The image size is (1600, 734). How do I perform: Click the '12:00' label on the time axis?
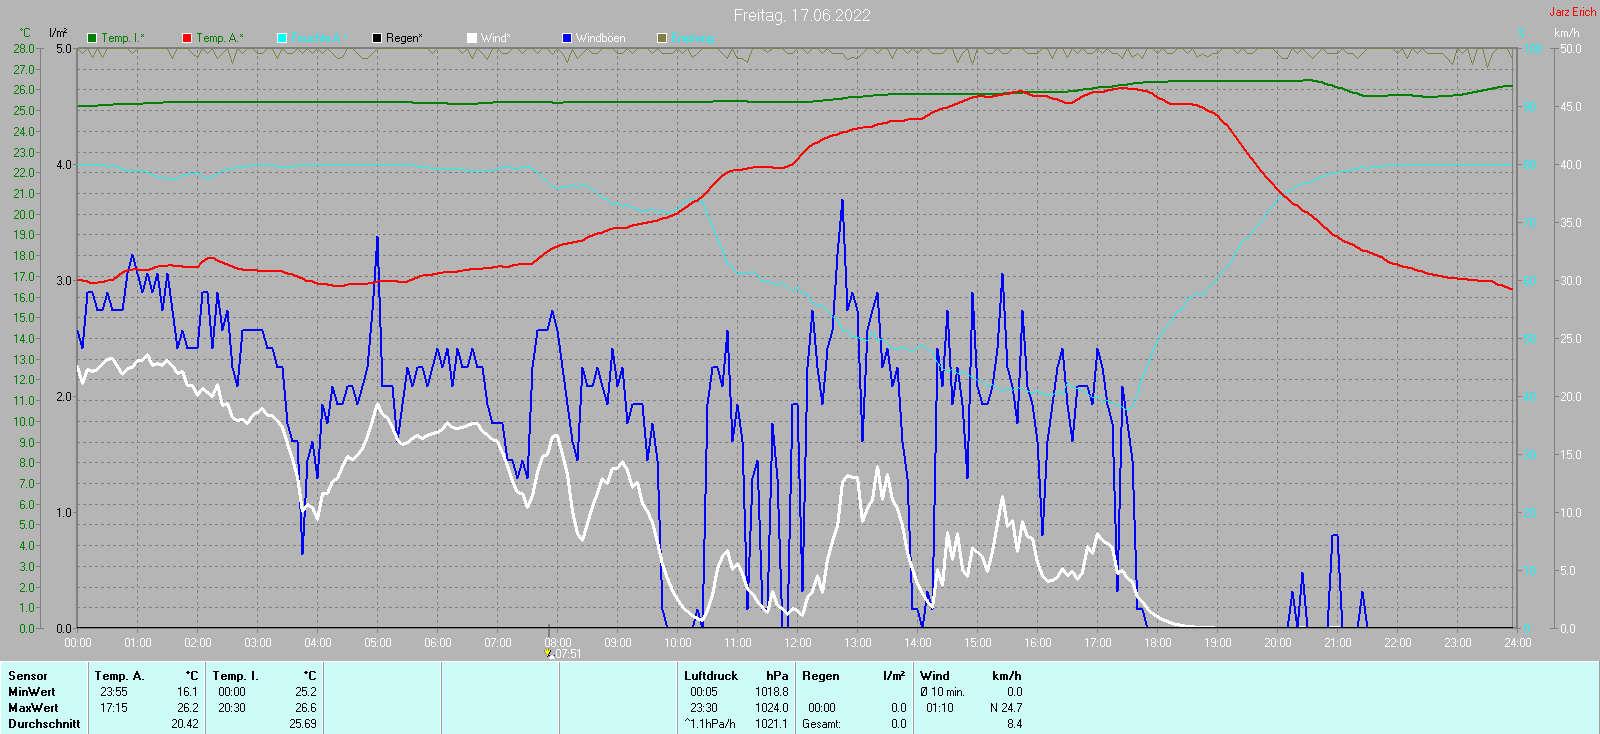(x=798, y=643)
